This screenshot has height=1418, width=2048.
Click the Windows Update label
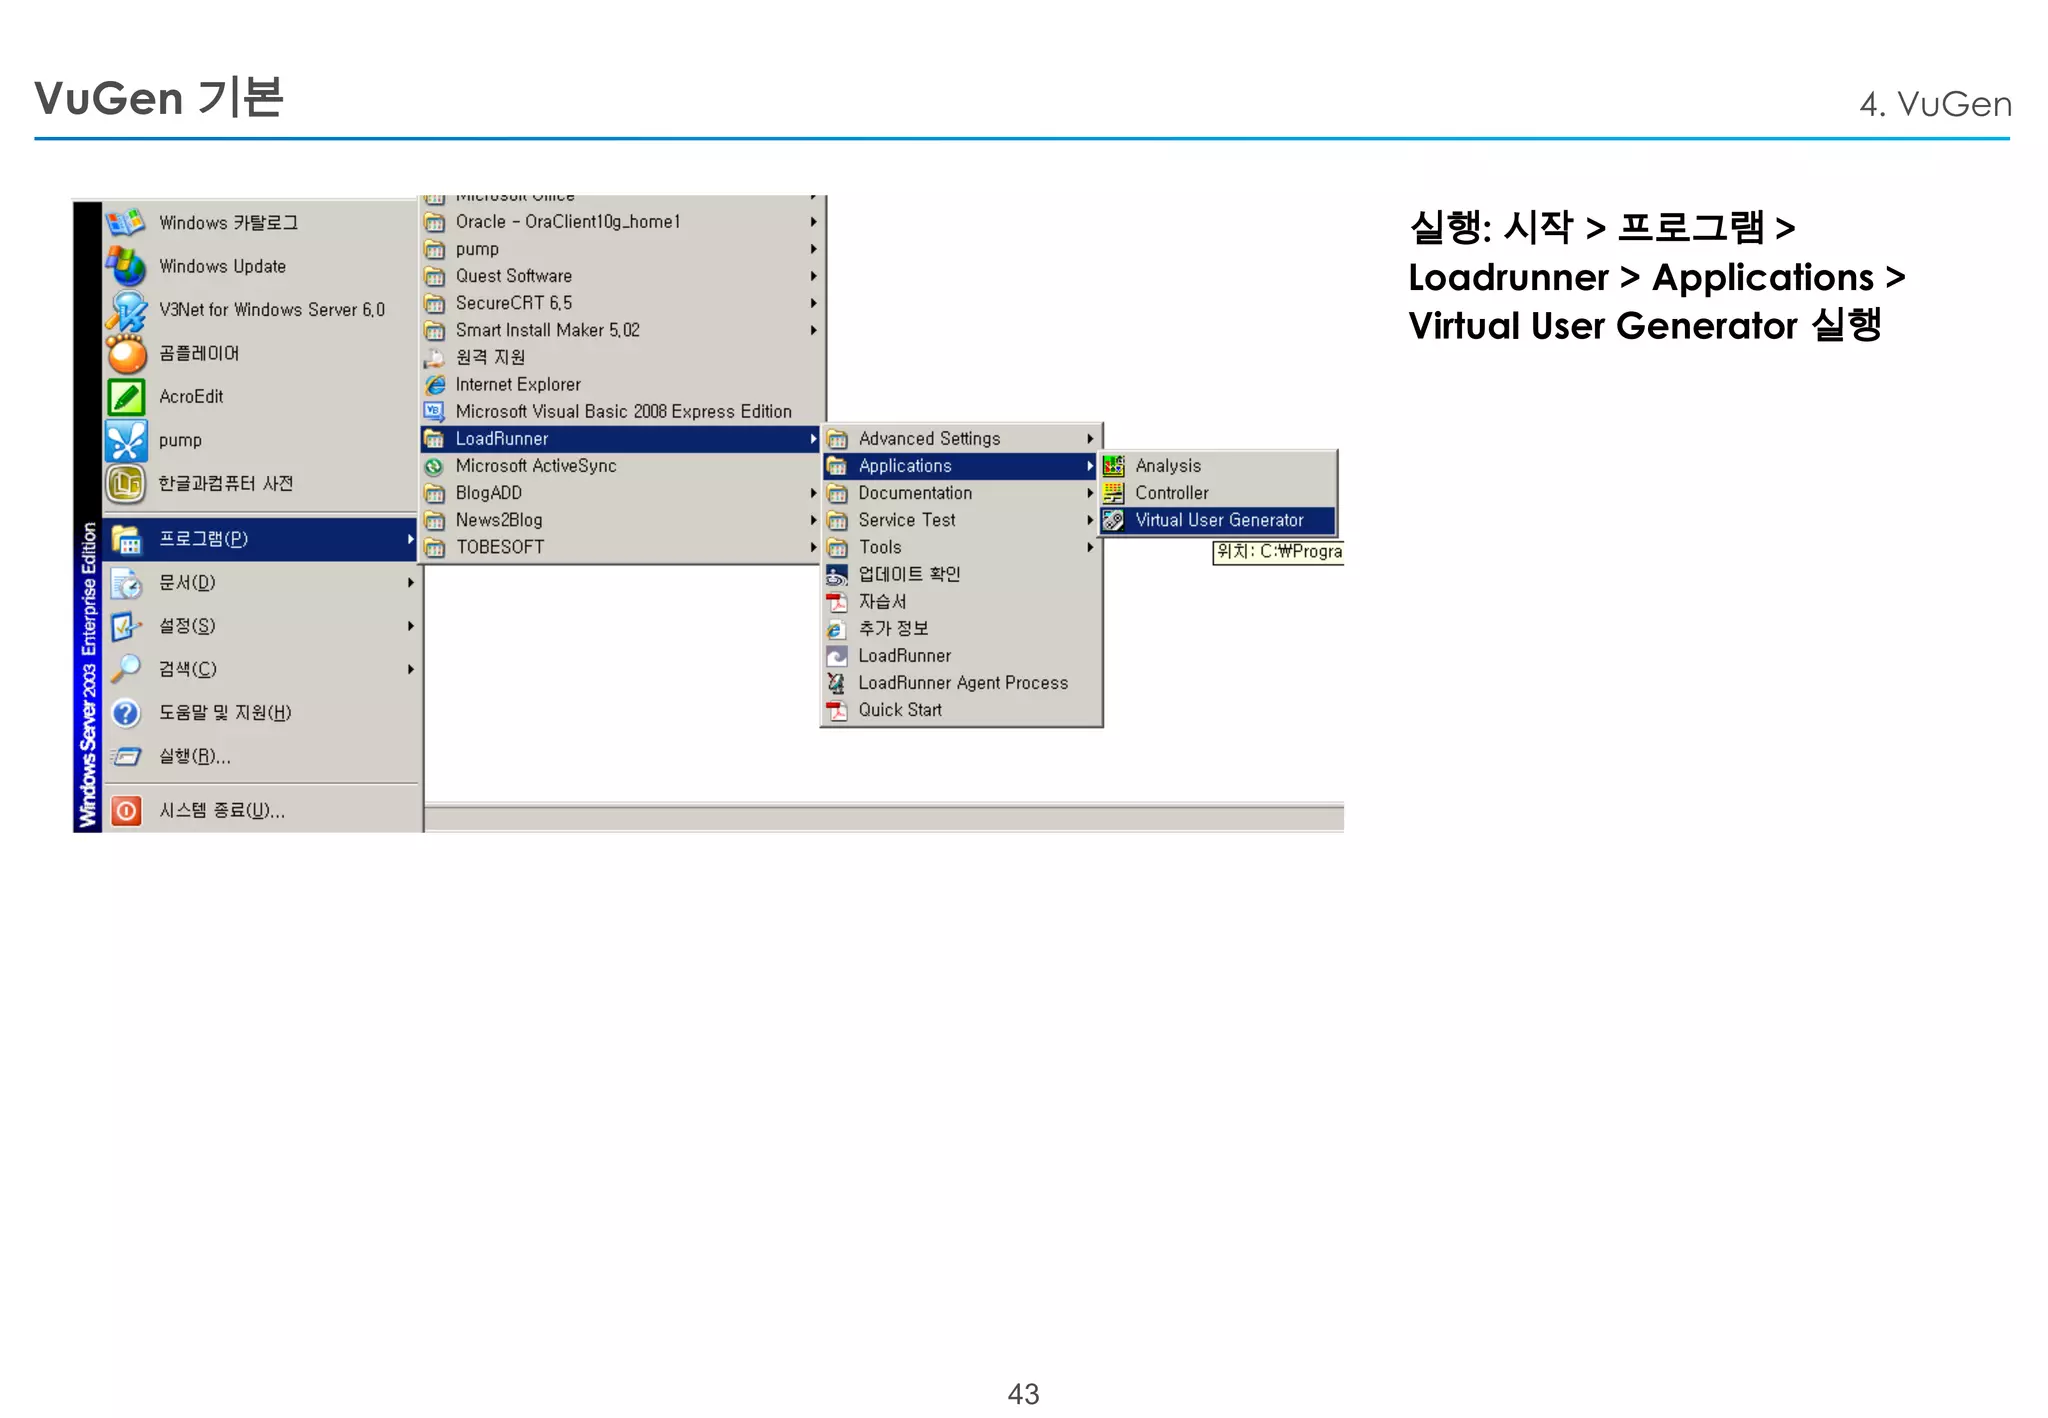pyautogui.click(x=223, y=267)
